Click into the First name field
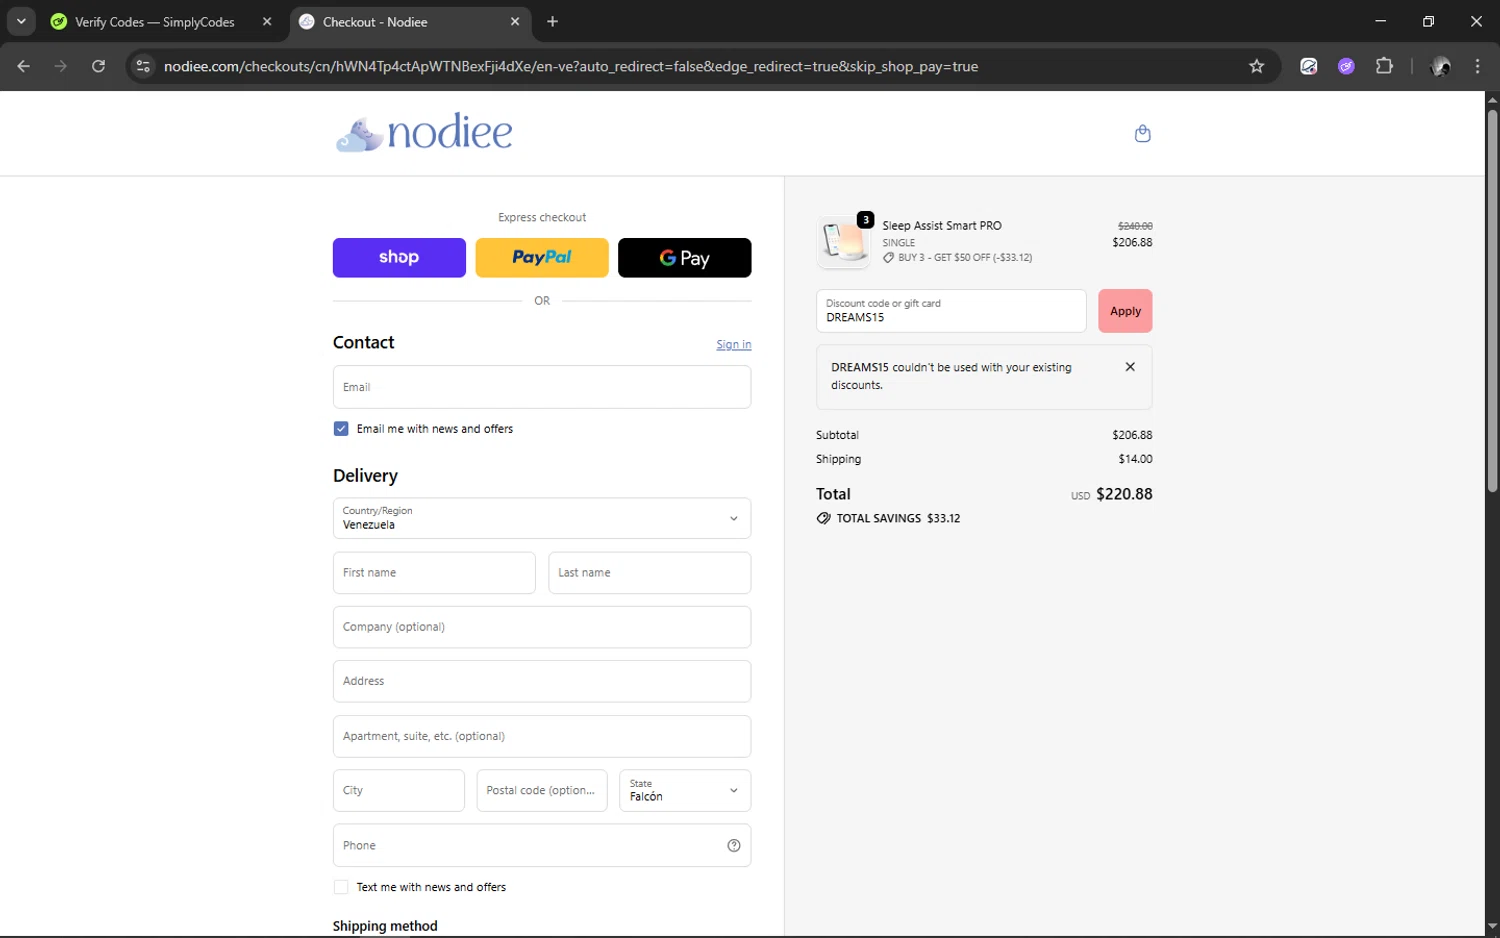 click(434, 573)
